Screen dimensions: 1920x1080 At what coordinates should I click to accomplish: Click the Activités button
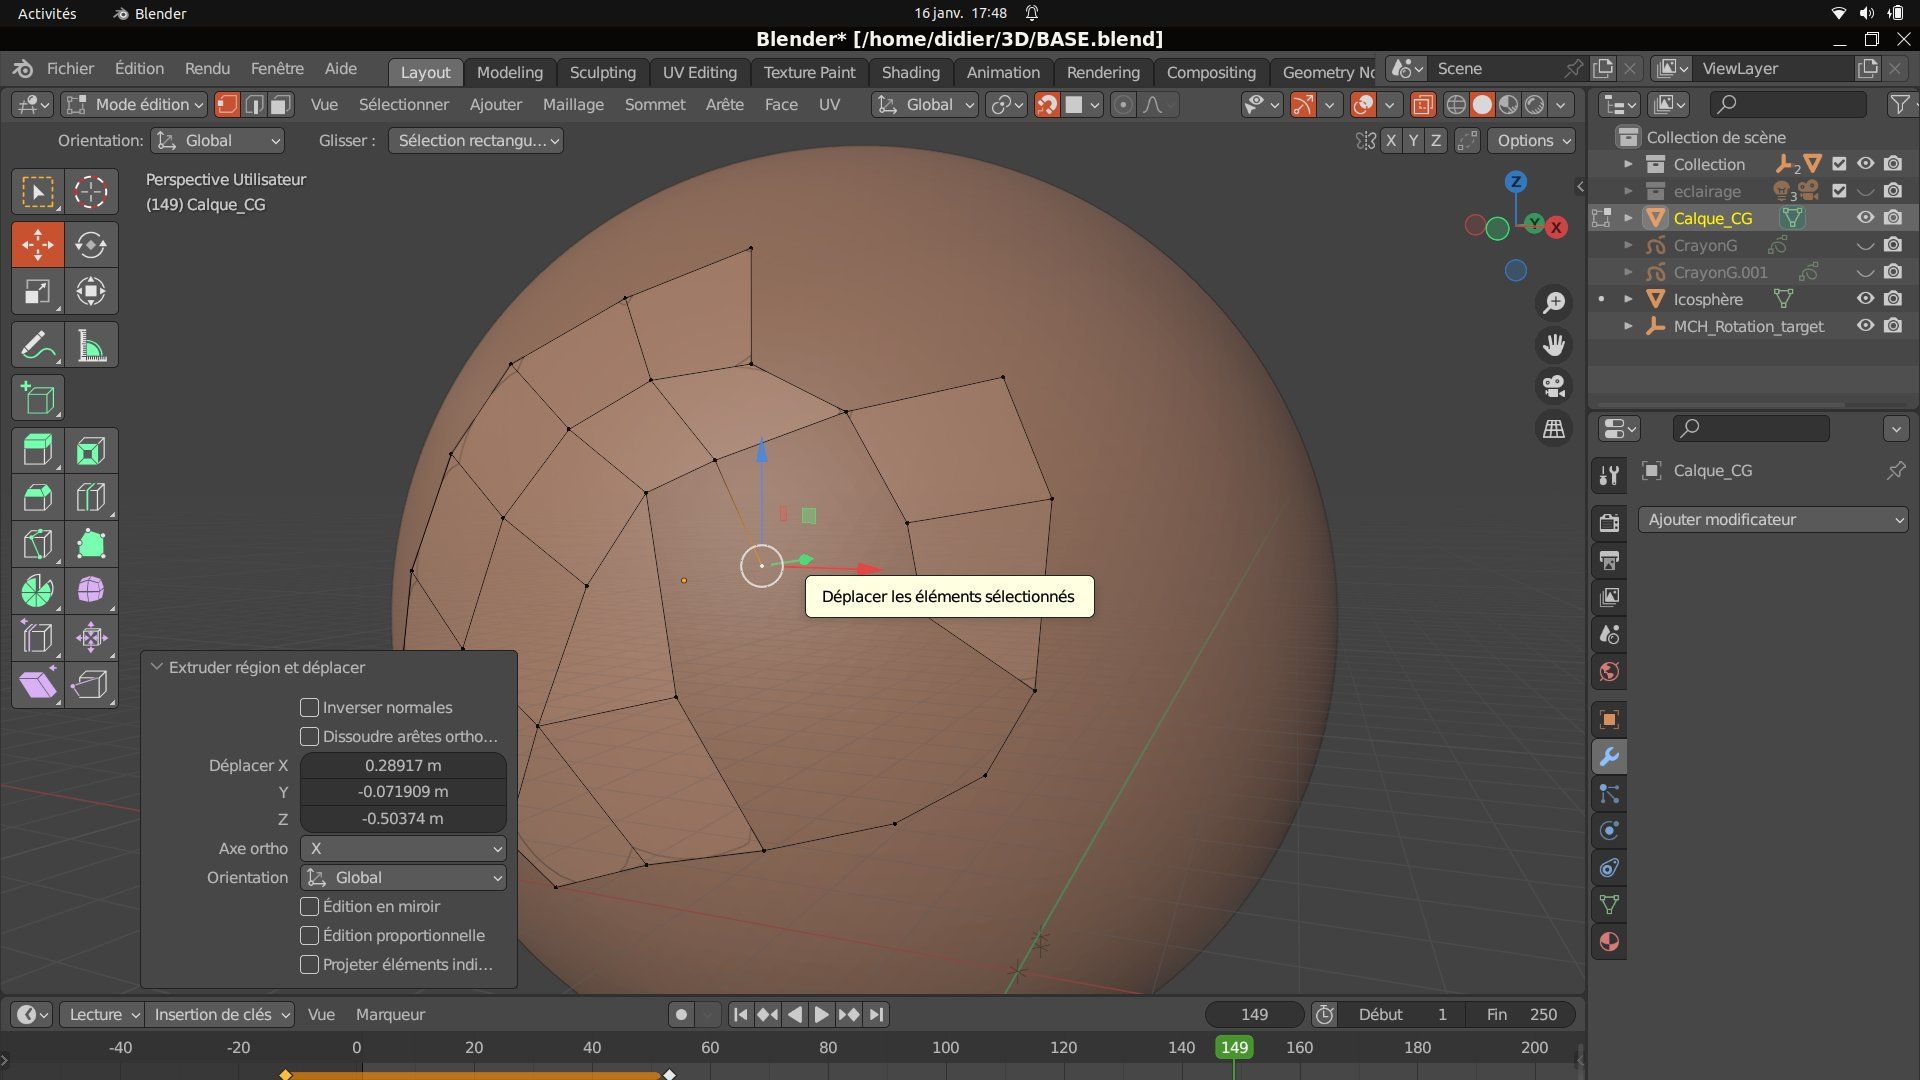pyautogui.click(x=47, y=13)
